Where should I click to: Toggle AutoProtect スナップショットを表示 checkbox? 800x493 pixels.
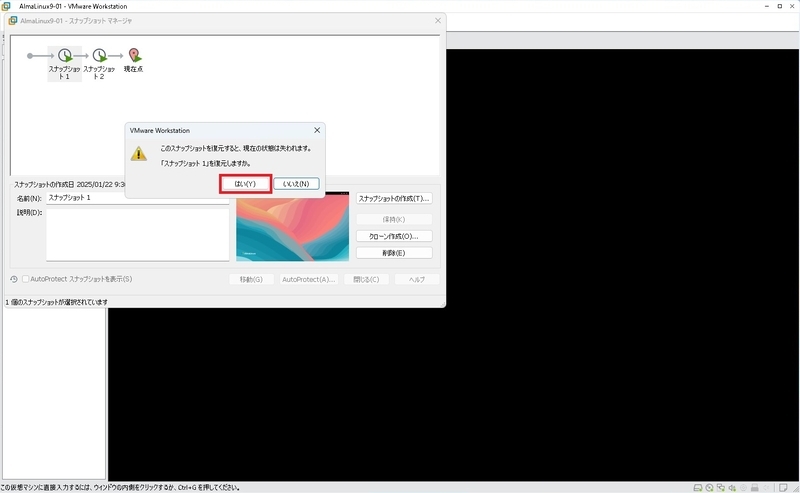click(25, 279)
